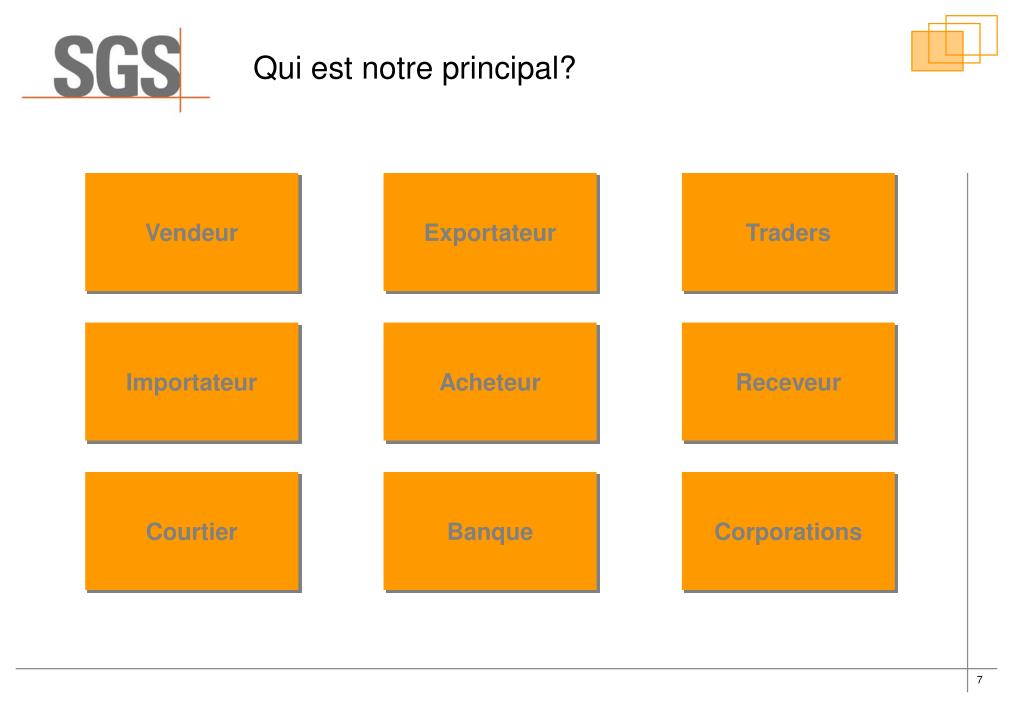Click the slide title 'Qui est notre principal?'

pos(414,69)
